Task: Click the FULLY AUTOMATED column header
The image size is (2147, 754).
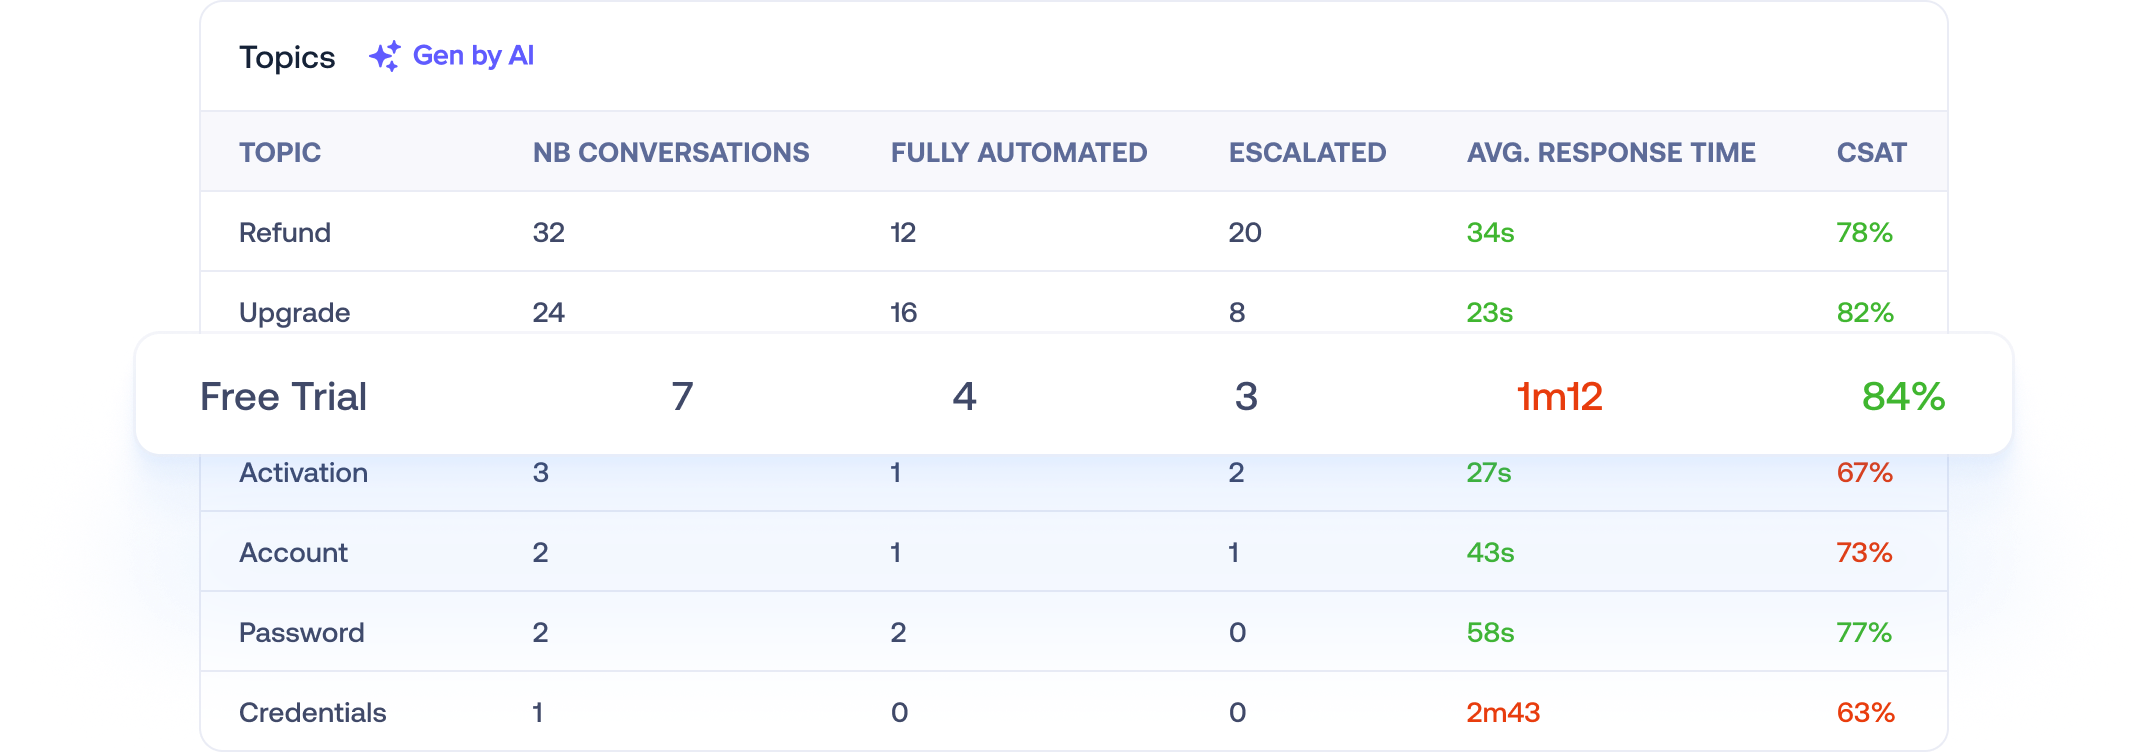Action: click(1018, 153)
